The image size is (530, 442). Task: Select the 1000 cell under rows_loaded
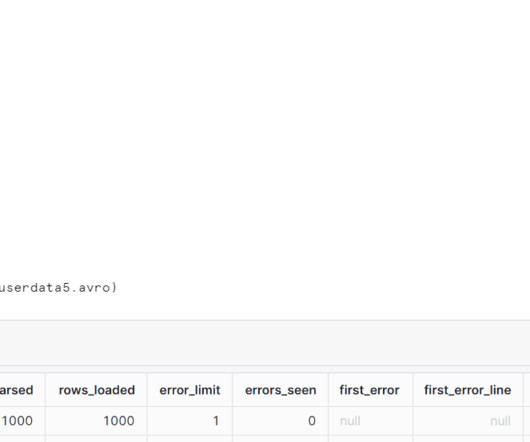(x=97, y=421)
